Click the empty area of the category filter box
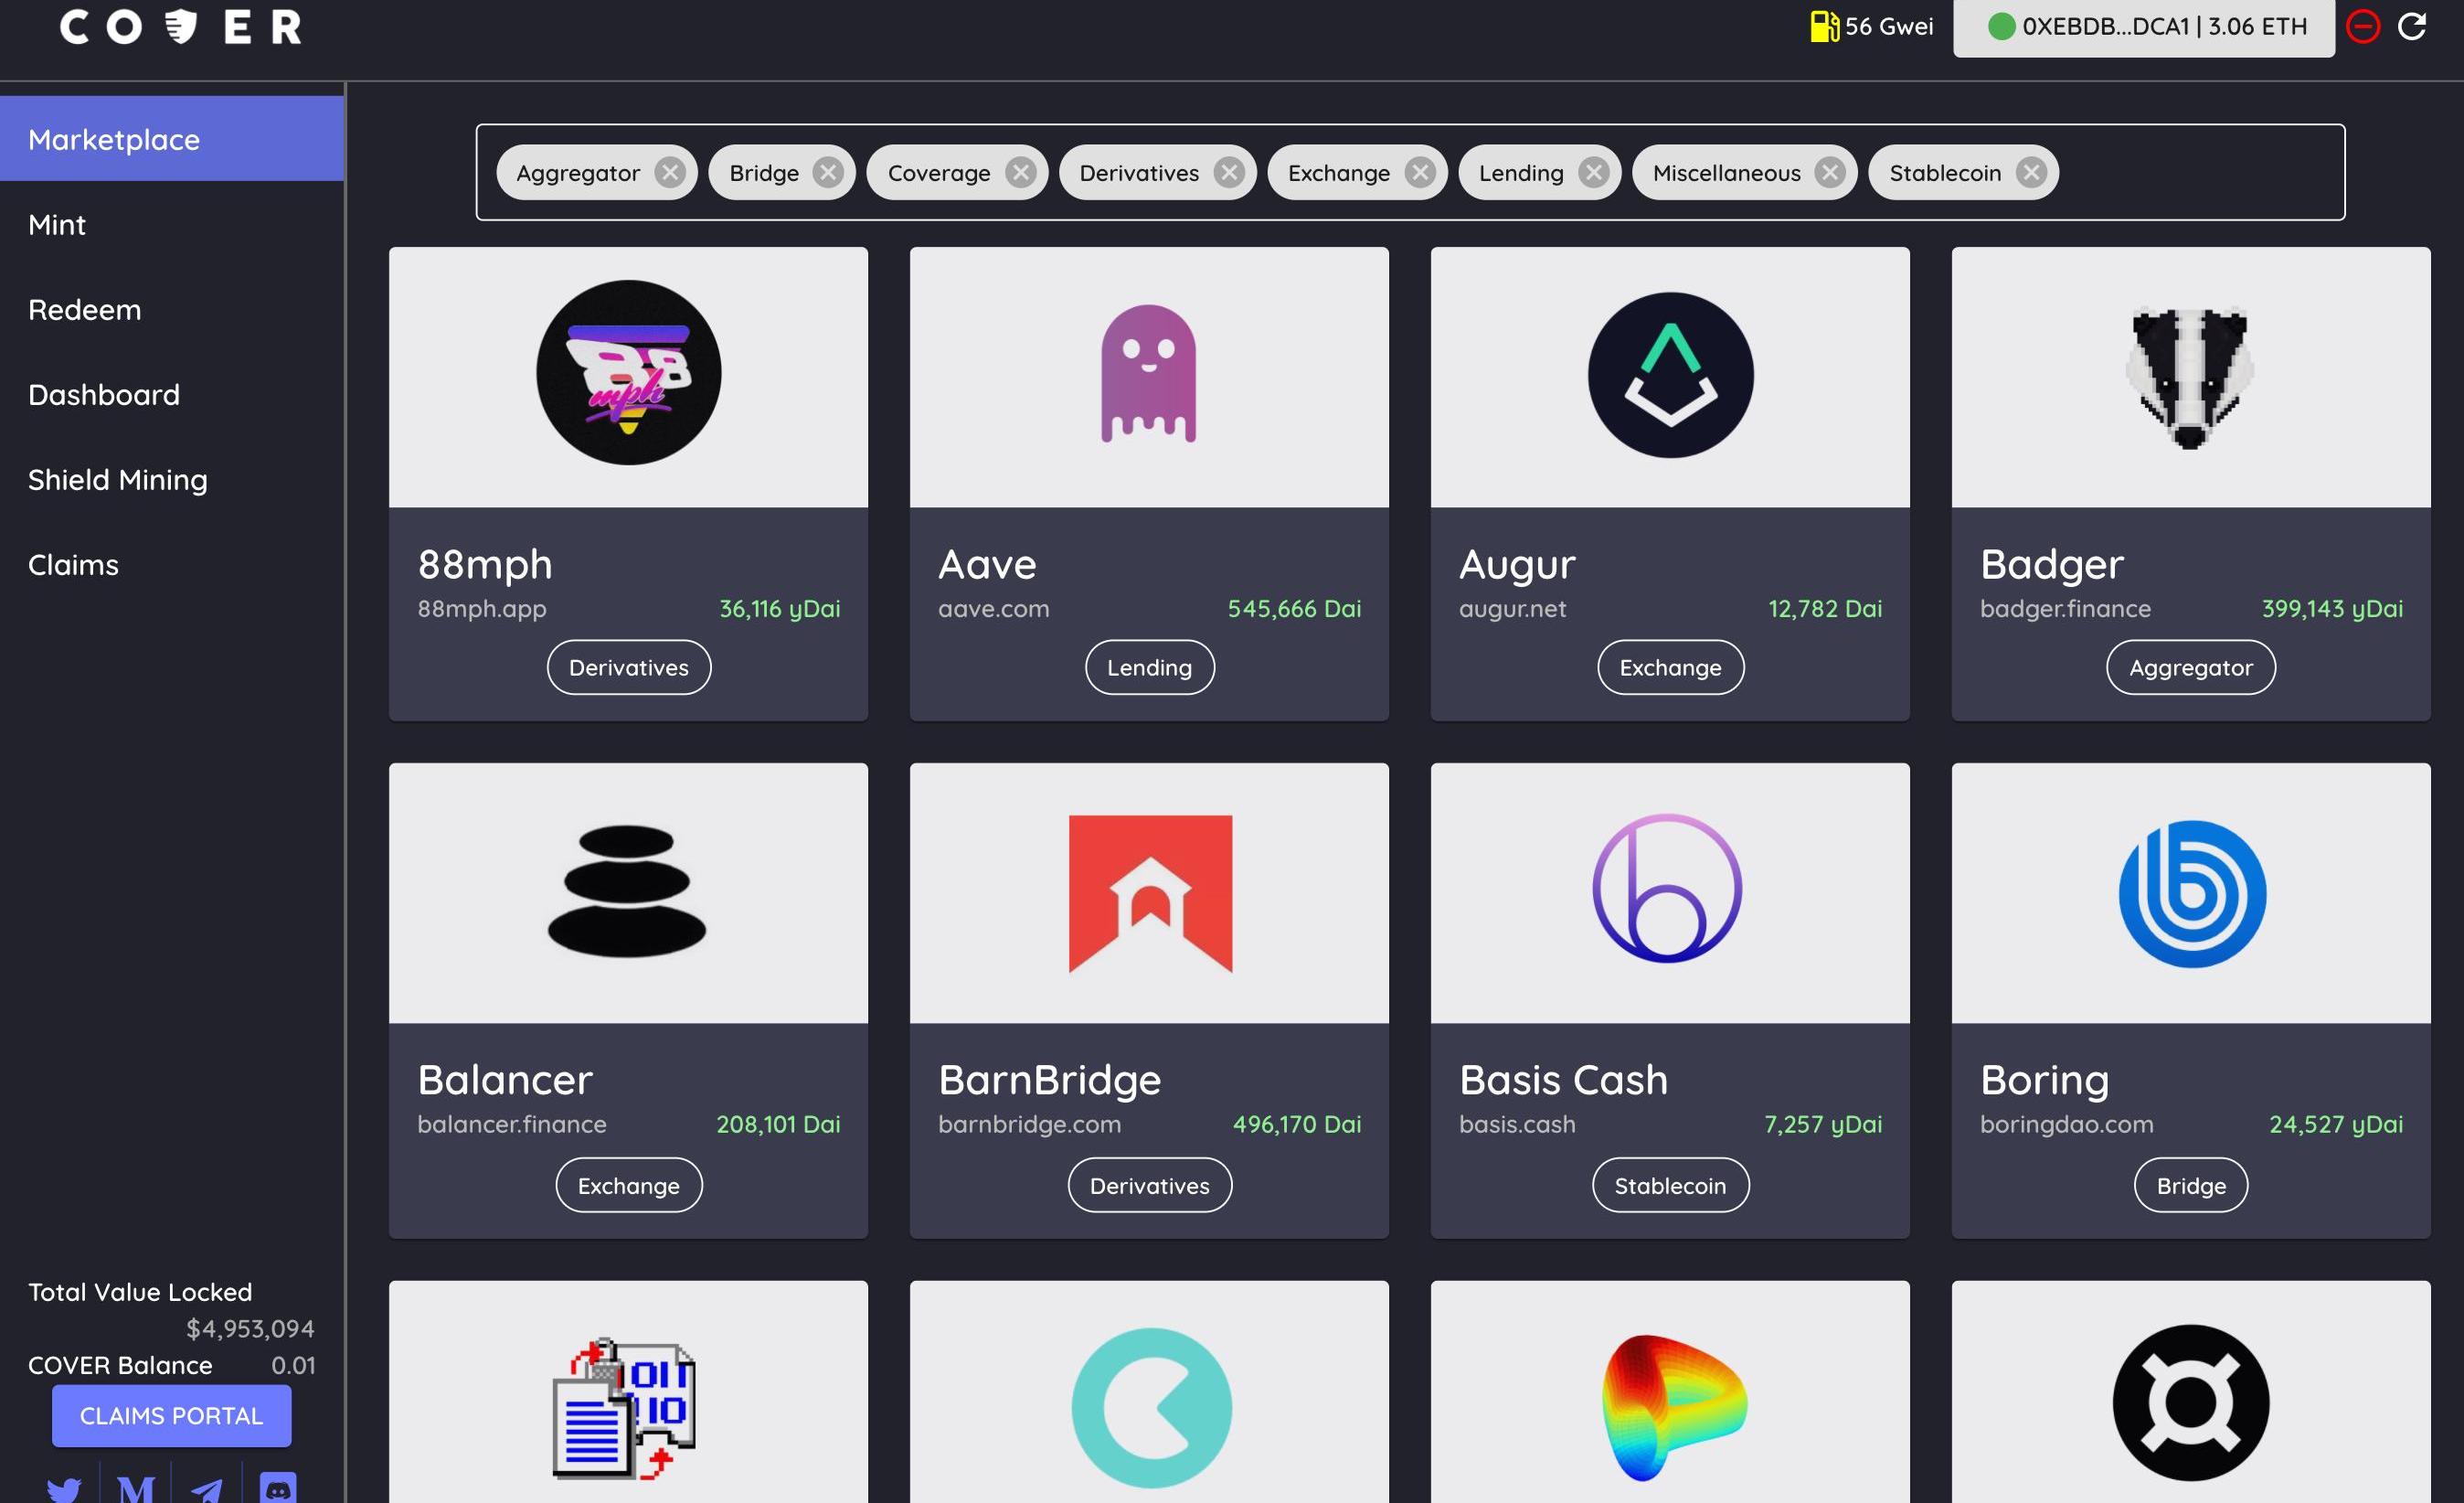2464x1503 pixels. pos(2200,173)
